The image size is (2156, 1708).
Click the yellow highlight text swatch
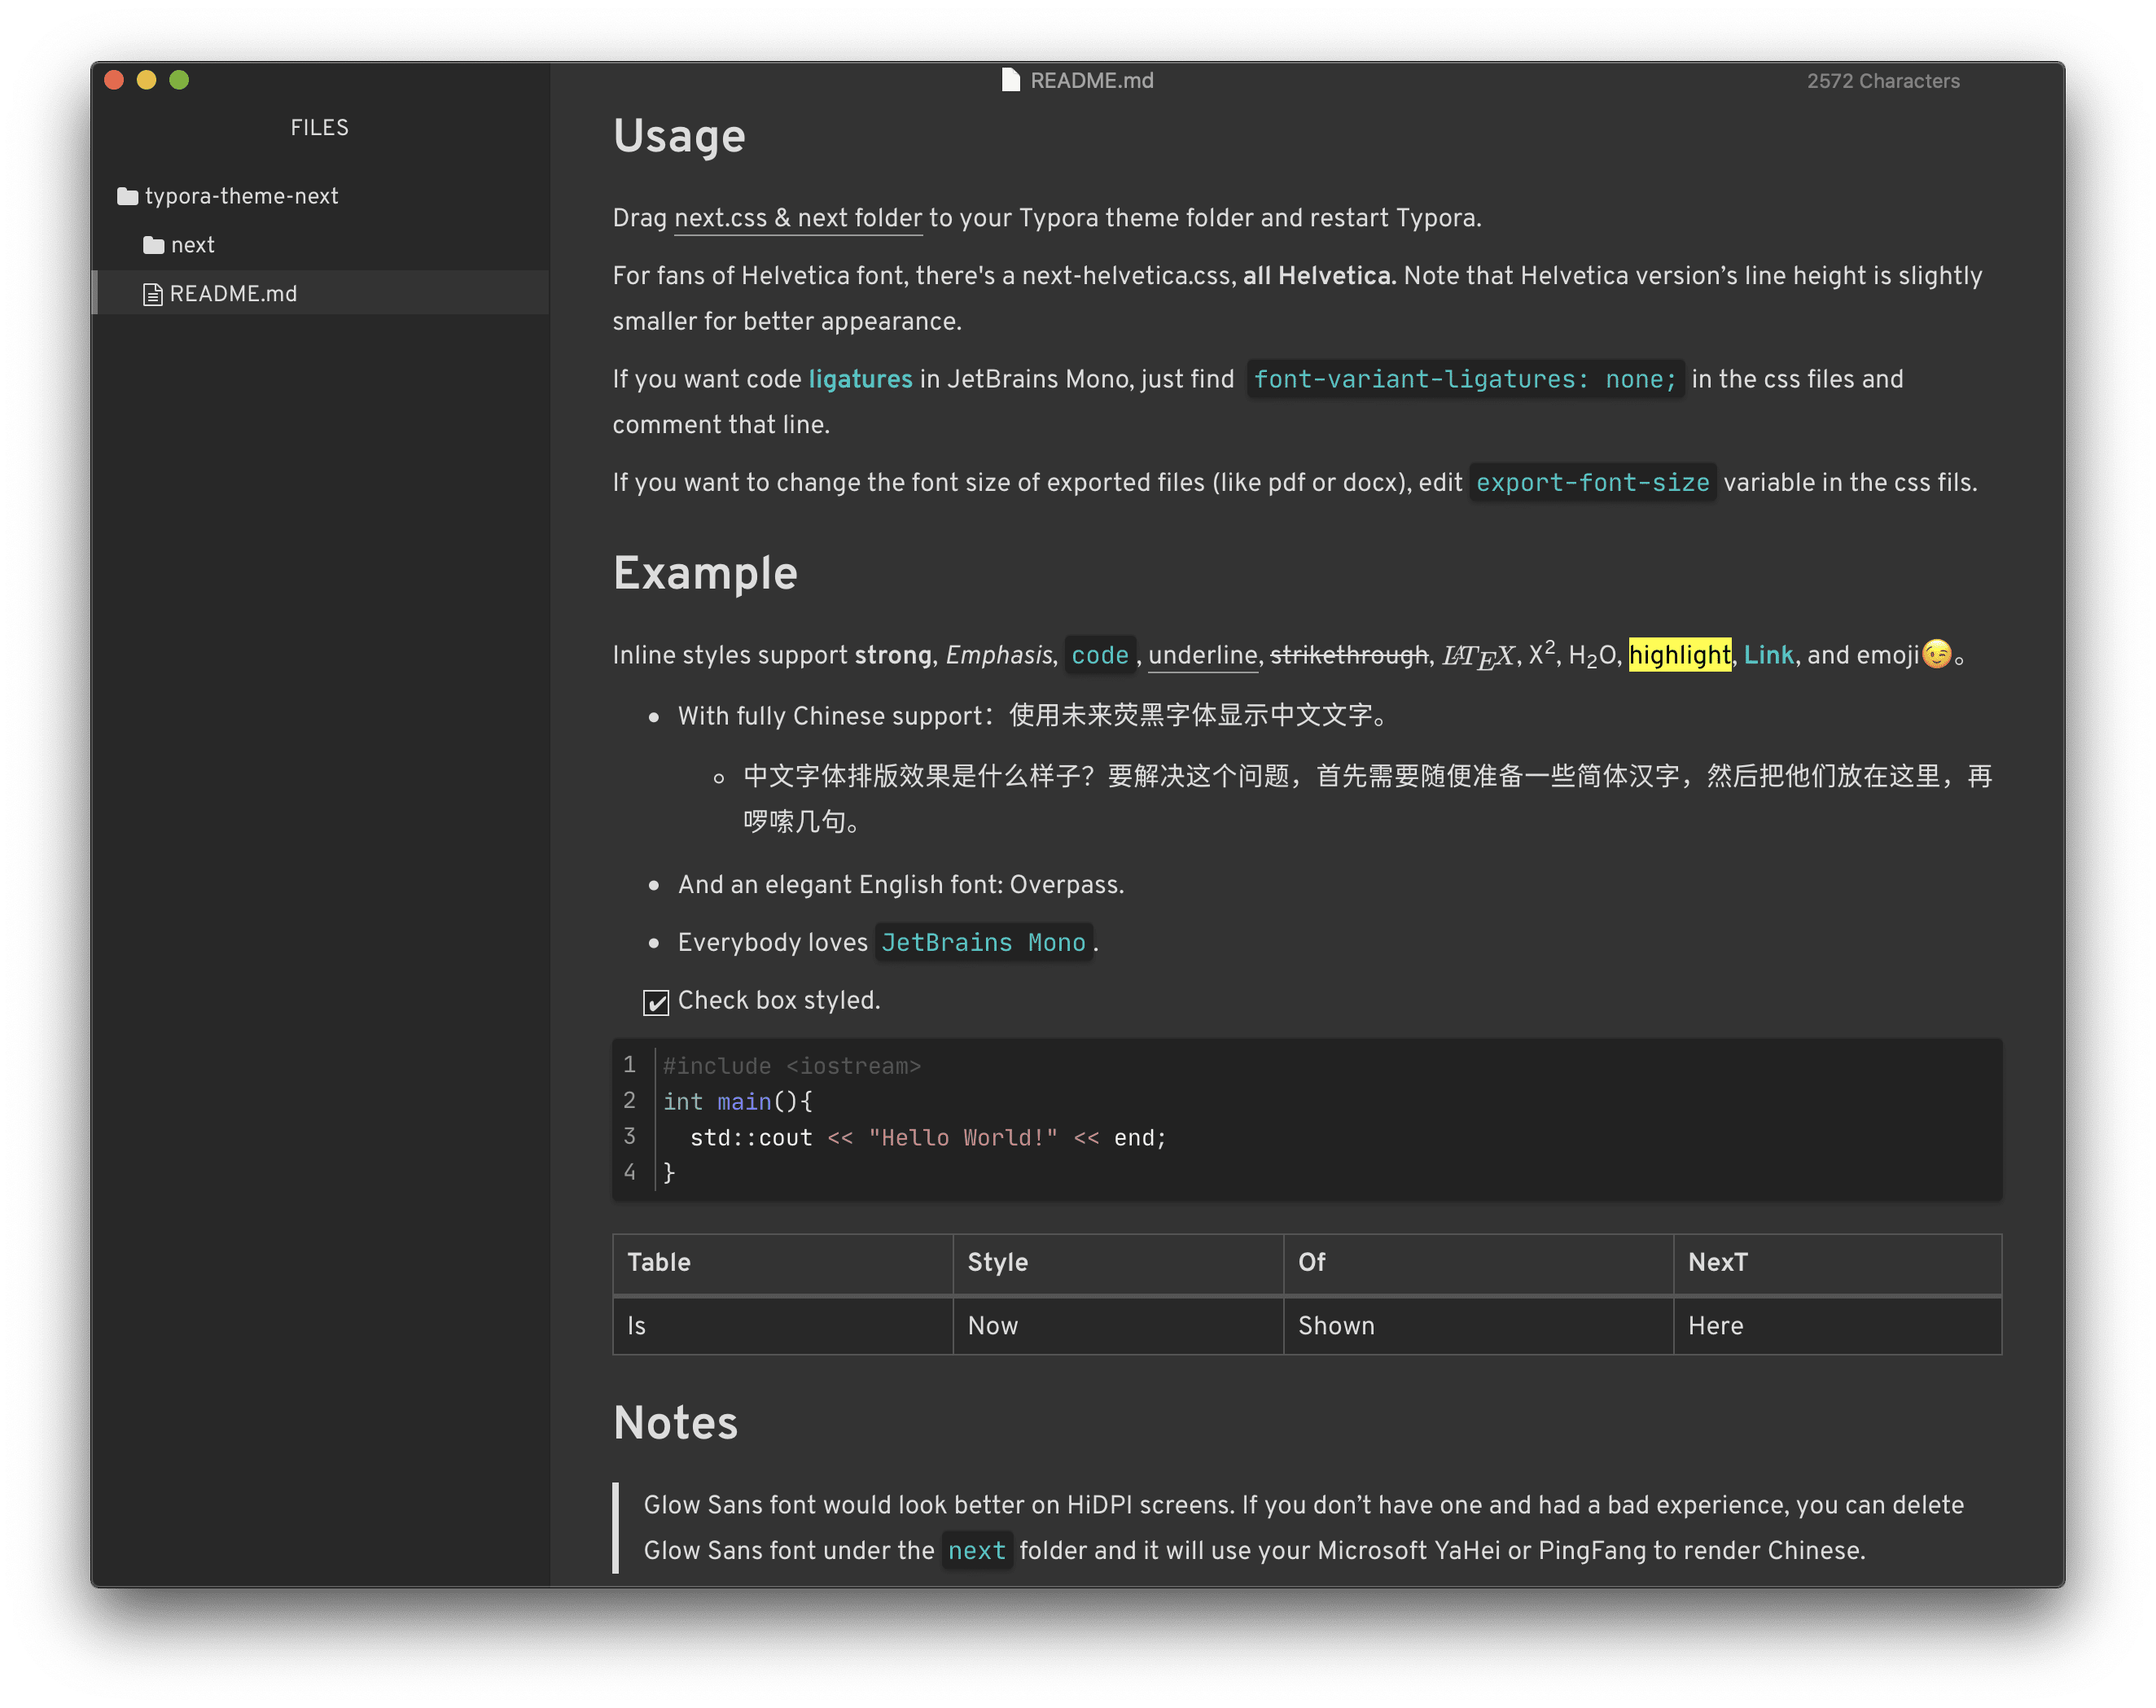pos(1679,655)
